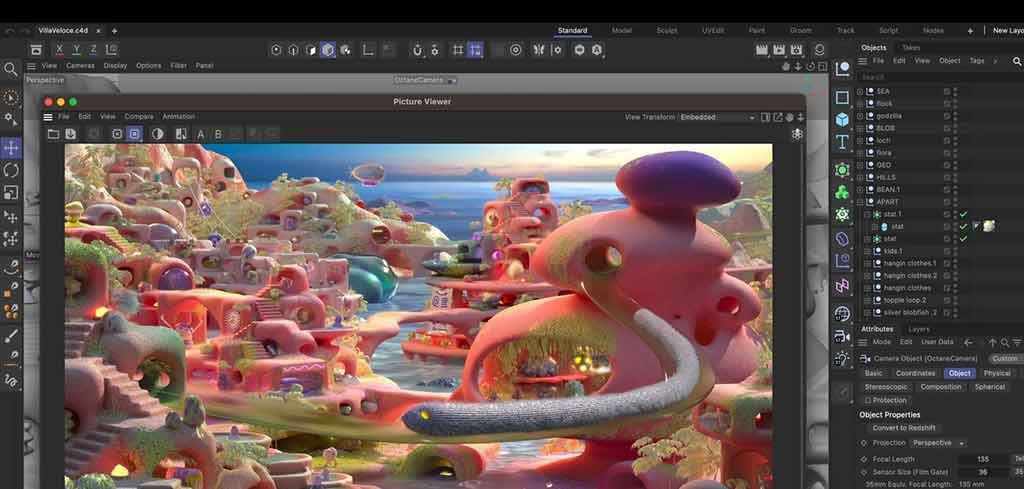Screen dimensions: 1024x489
Task: Select the Move tool in left toolbar
Action: [11, 148]
